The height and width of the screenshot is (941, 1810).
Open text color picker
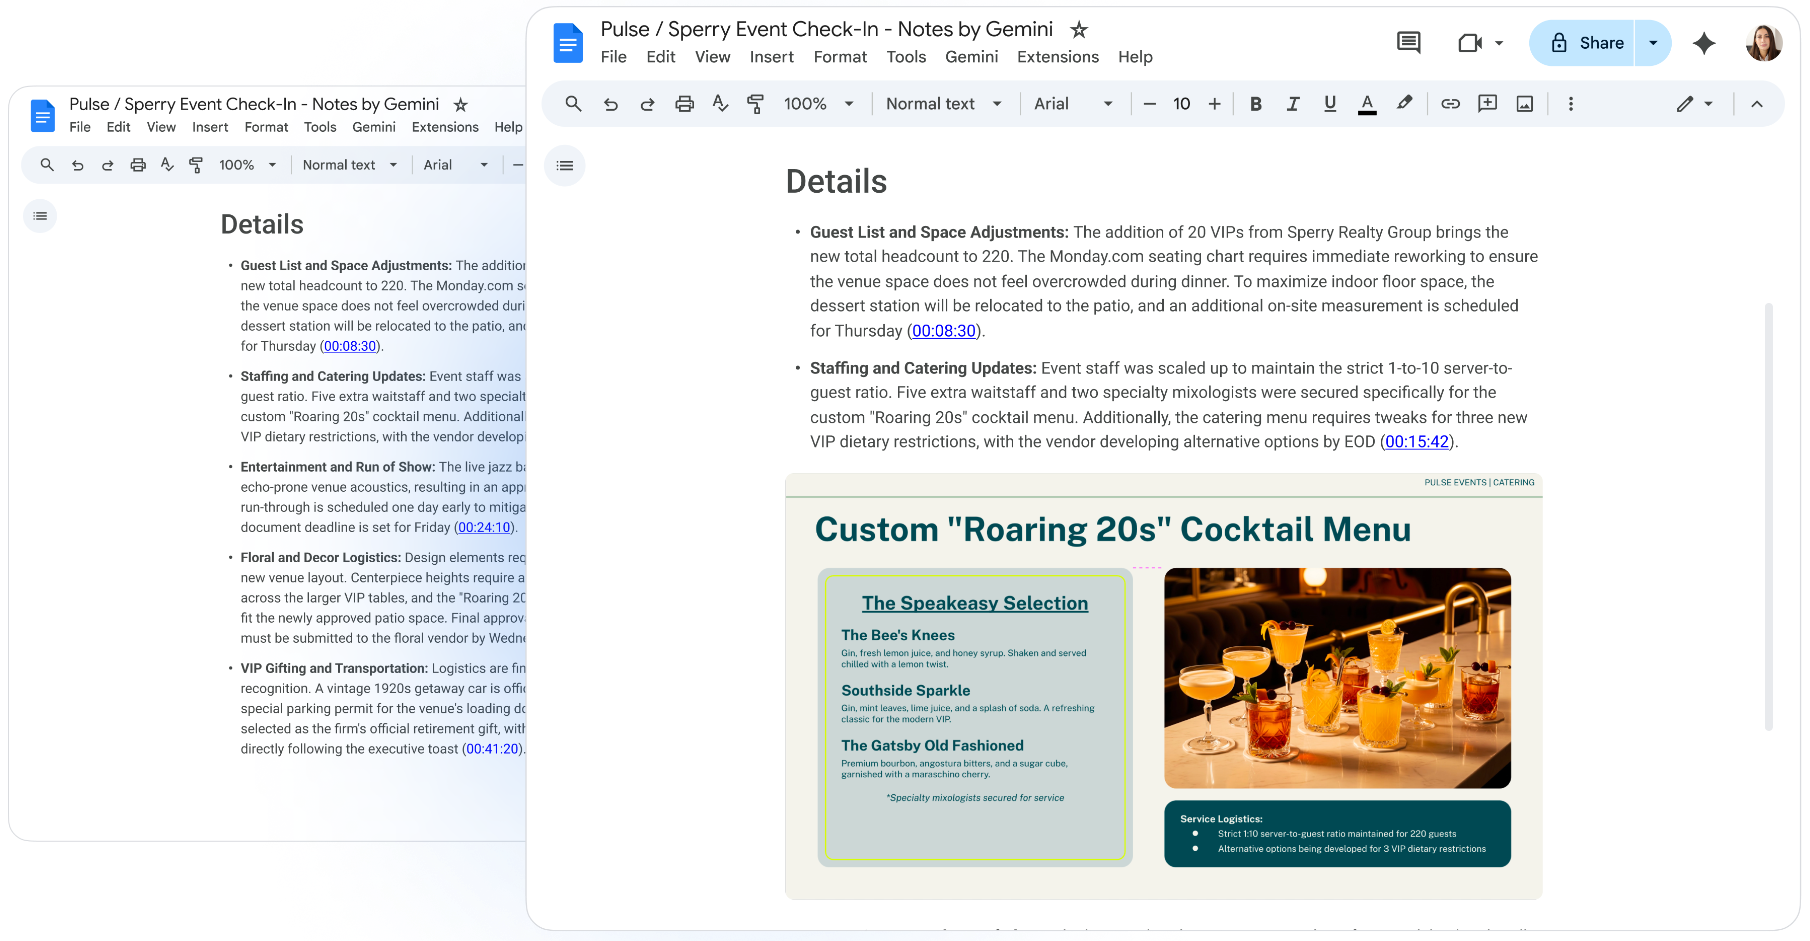point(1367,104)
